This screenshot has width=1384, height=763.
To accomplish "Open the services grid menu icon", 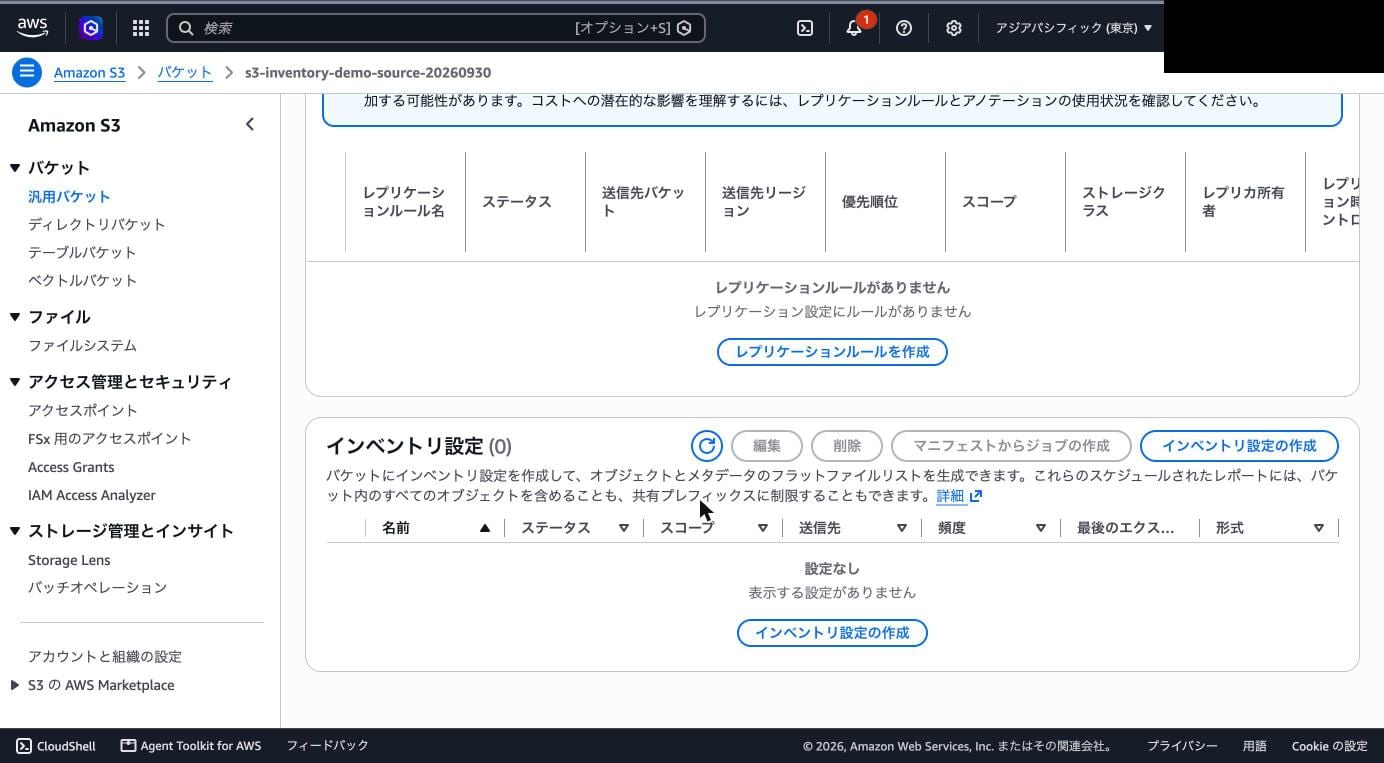I will (x=141, y=28).
